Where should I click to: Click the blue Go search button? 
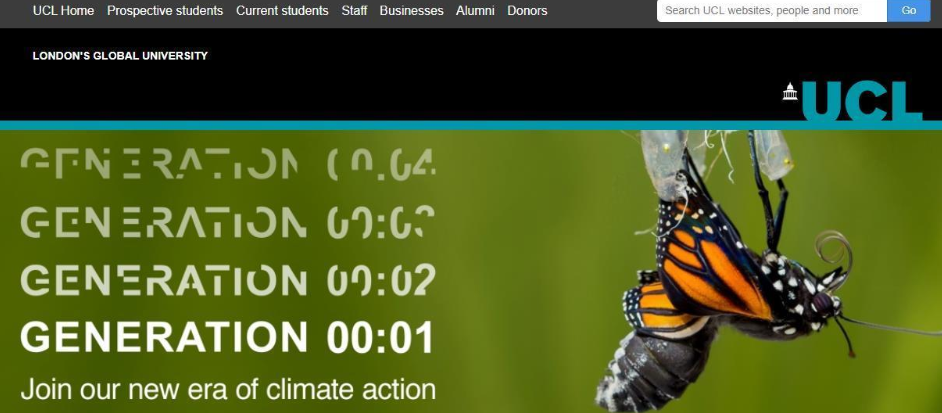coord(909,11)
